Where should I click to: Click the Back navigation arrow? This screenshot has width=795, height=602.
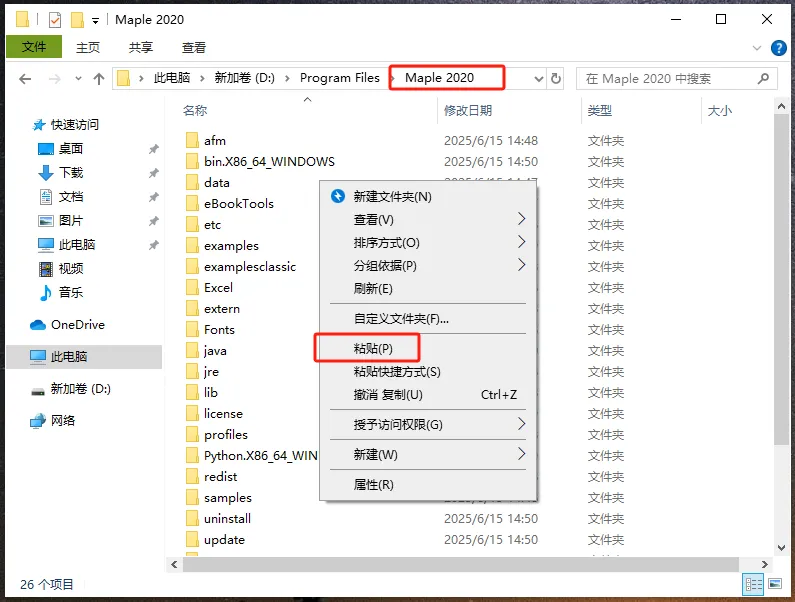click(25, 79)
